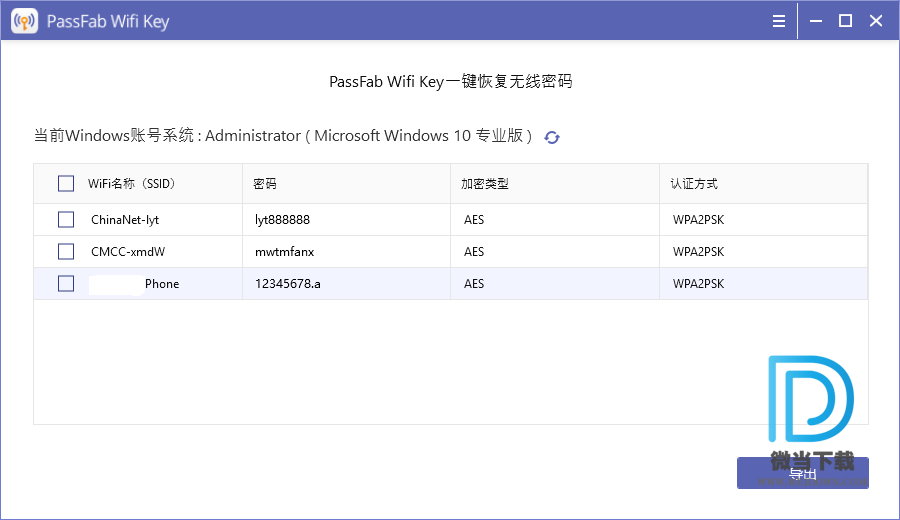Image resolution: width=900 pixels, height=520 pixels.
Task: Click the export (导出) button
Action: 802,473
